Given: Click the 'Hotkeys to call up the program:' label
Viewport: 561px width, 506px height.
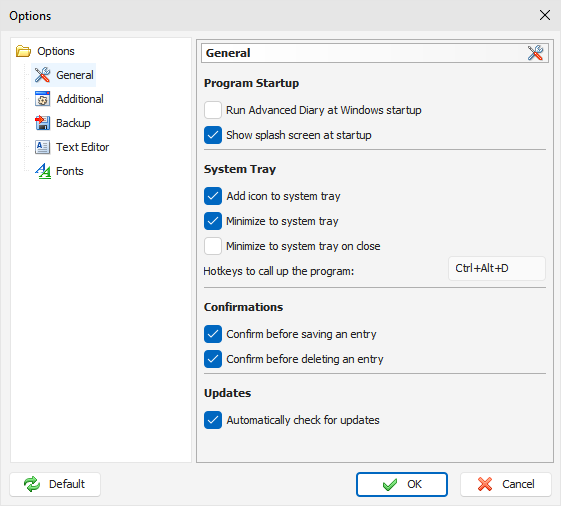Looking at the screenshot, I should [279, 271].
